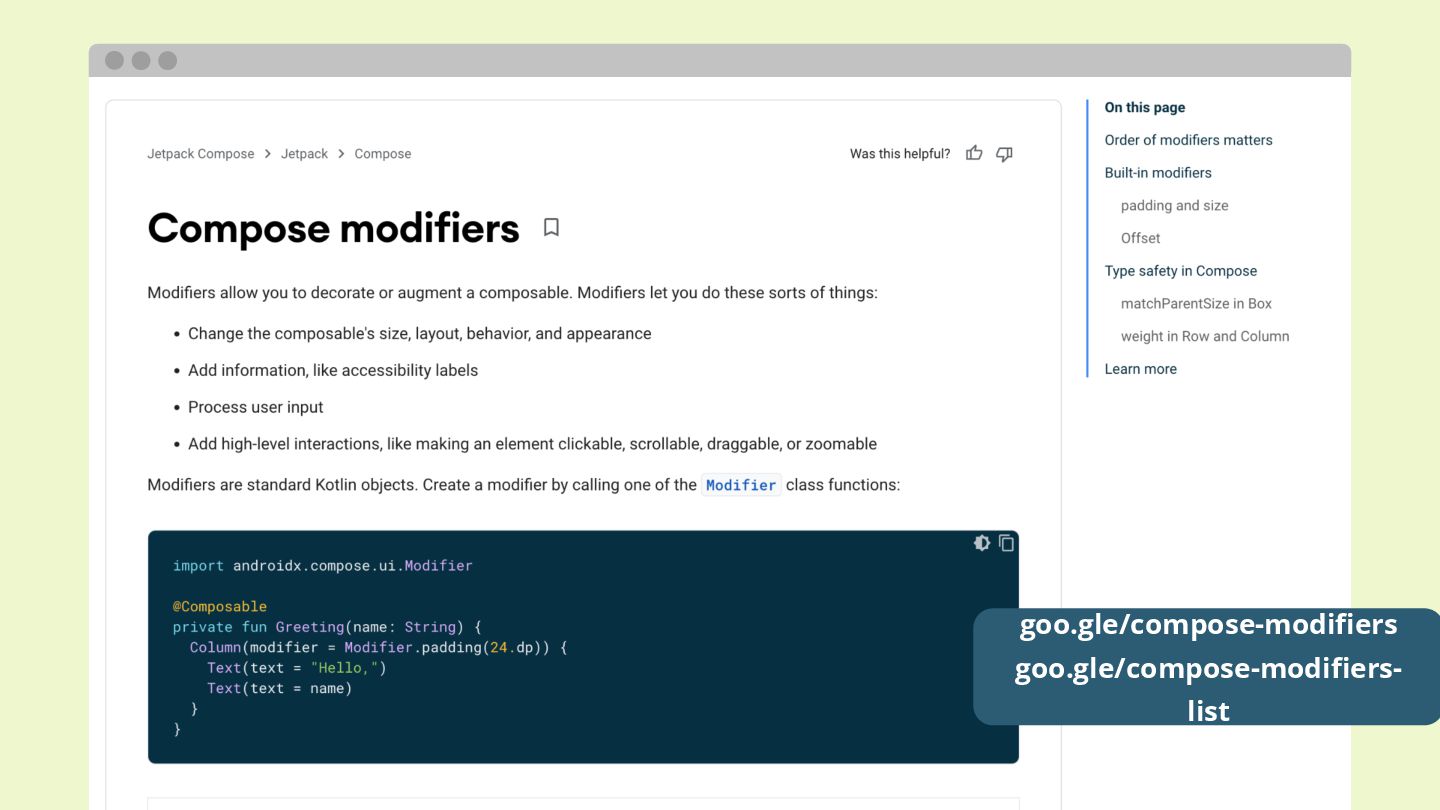Open the Learn more section link
1440x810 pixels.
tap(1140, 369)
